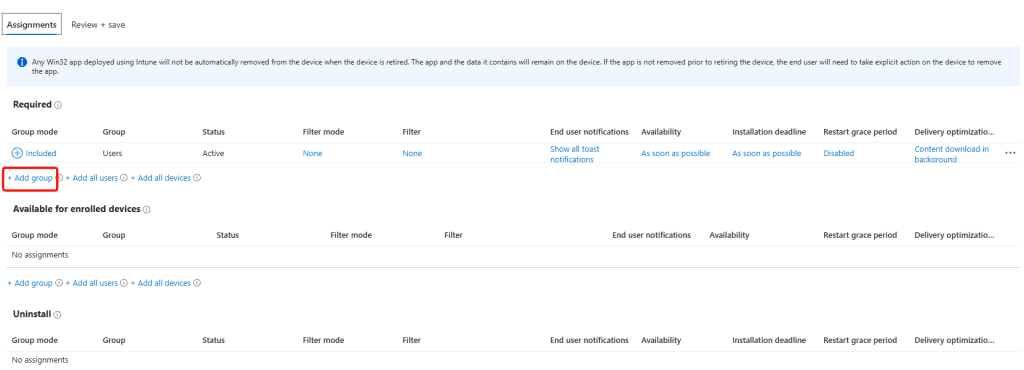
Task: Open the ellipsis menu for Users row
Action: (x=1010, y=153)
